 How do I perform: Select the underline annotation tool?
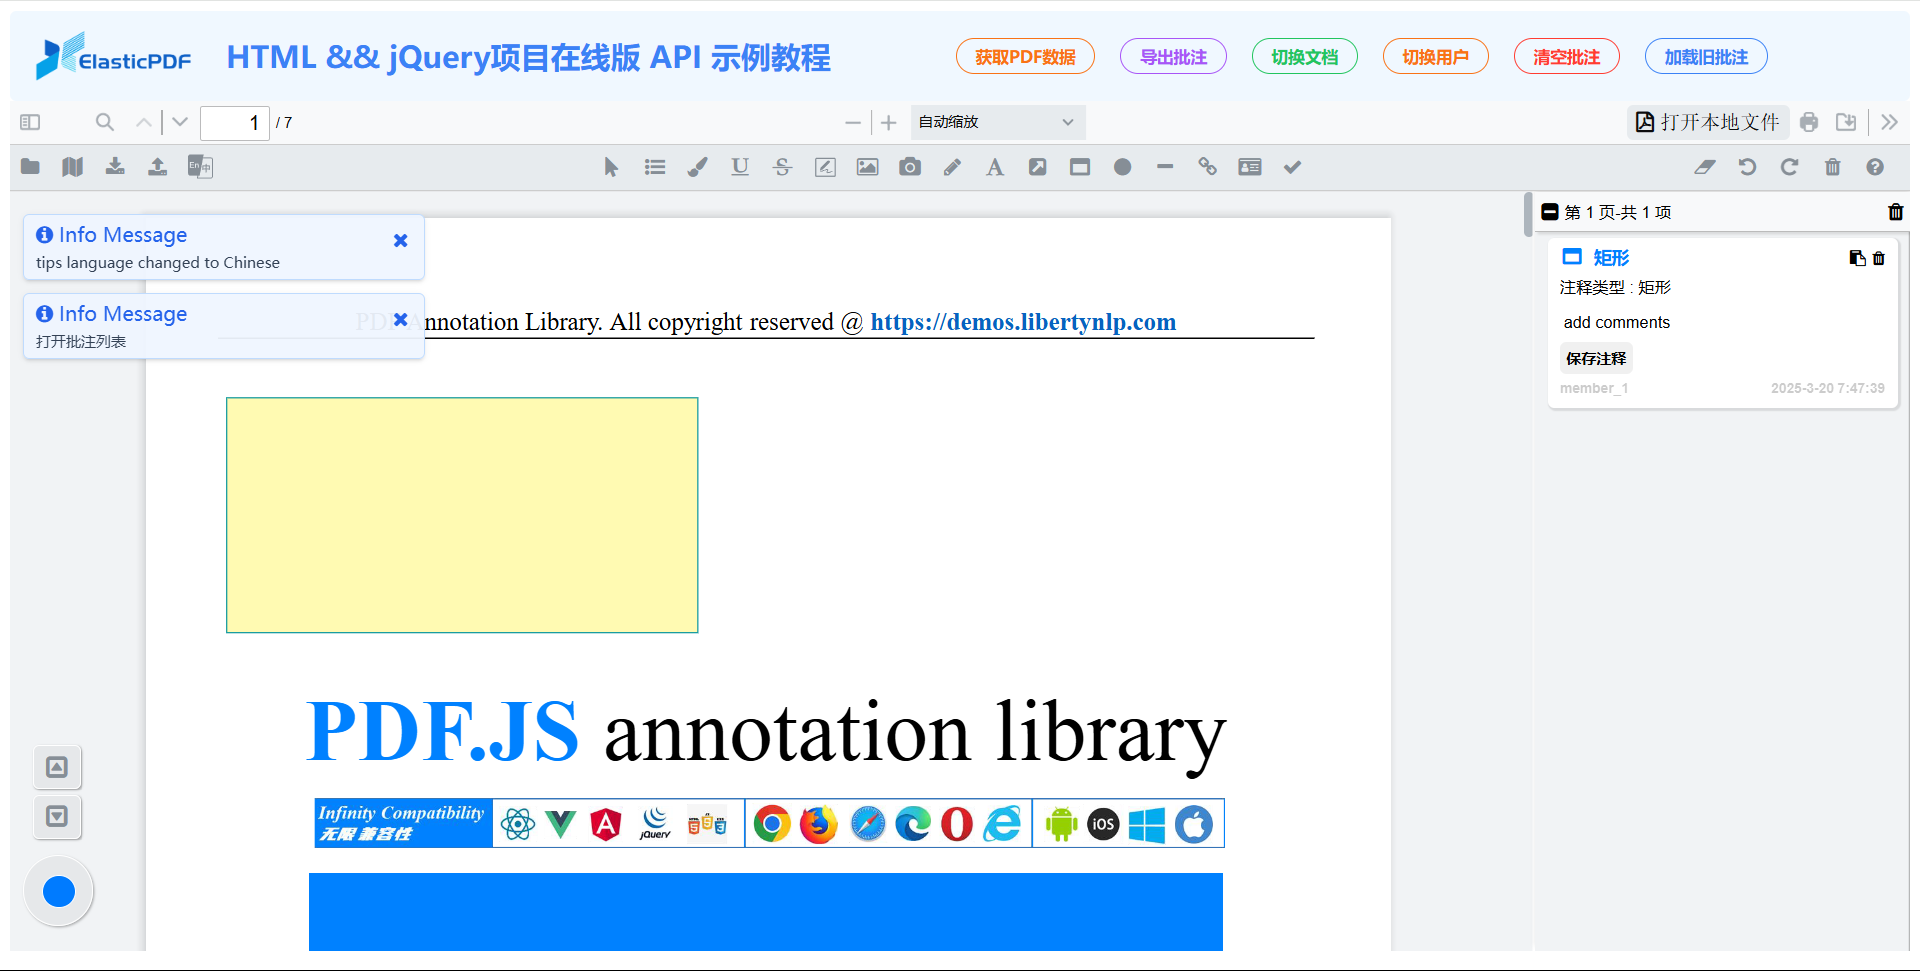tap(740, 167)
